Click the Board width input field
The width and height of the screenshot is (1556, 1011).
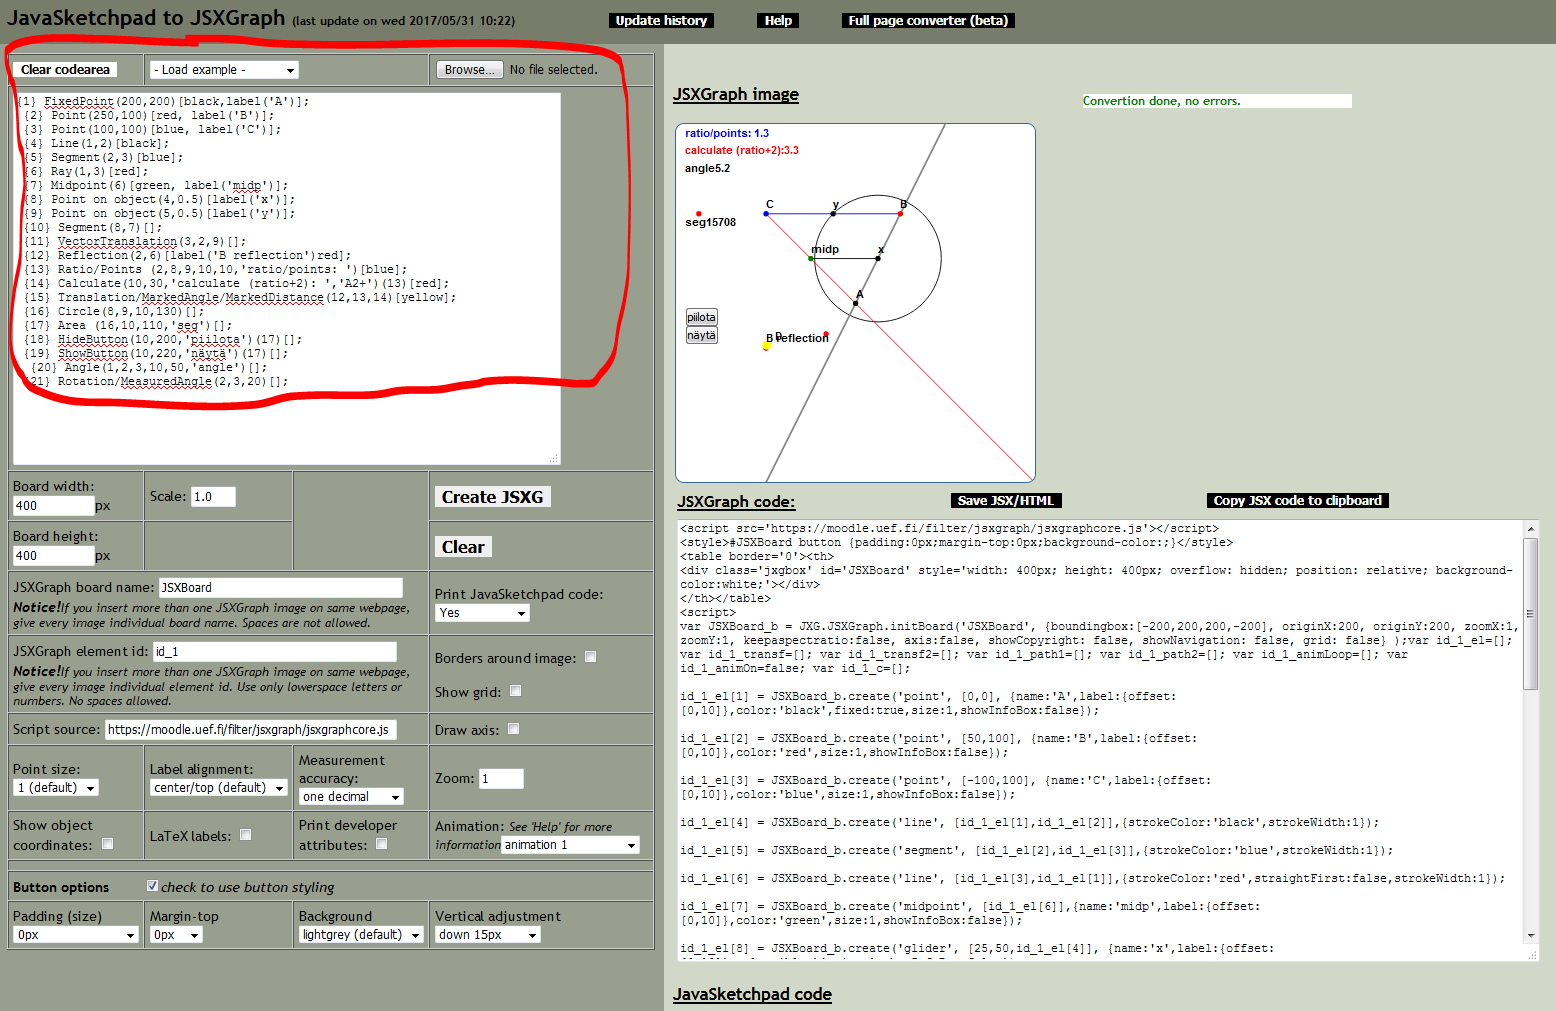pyautogui.click(x=53, y=506)
